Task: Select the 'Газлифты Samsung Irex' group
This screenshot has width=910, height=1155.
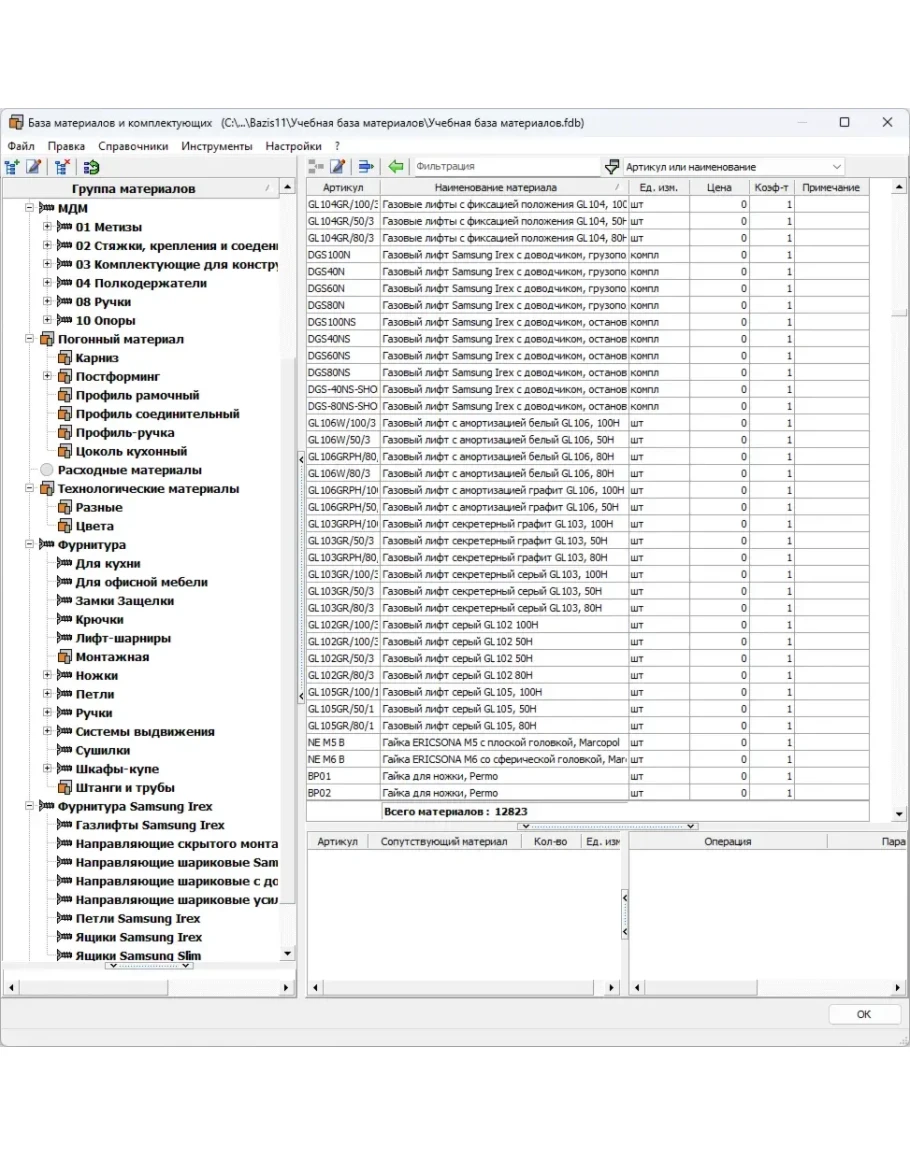Action: point(149,825)
